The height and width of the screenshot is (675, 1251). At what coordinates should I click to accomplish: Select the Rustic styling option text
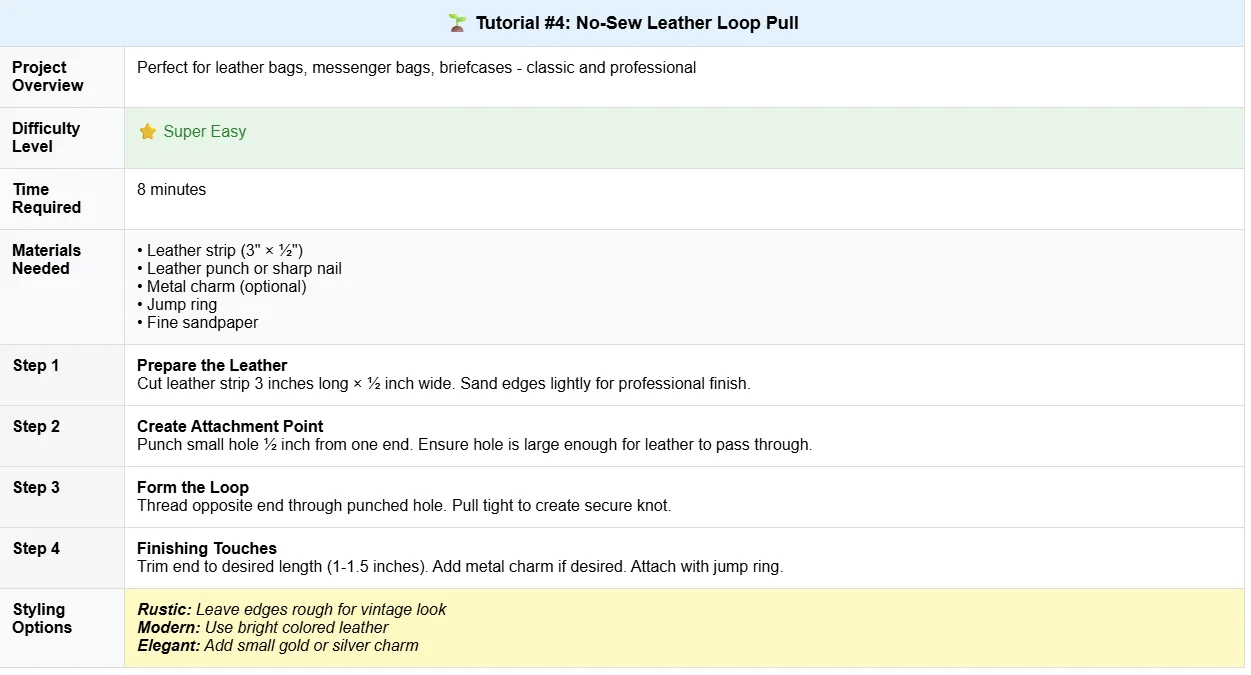tap(292, 610)
